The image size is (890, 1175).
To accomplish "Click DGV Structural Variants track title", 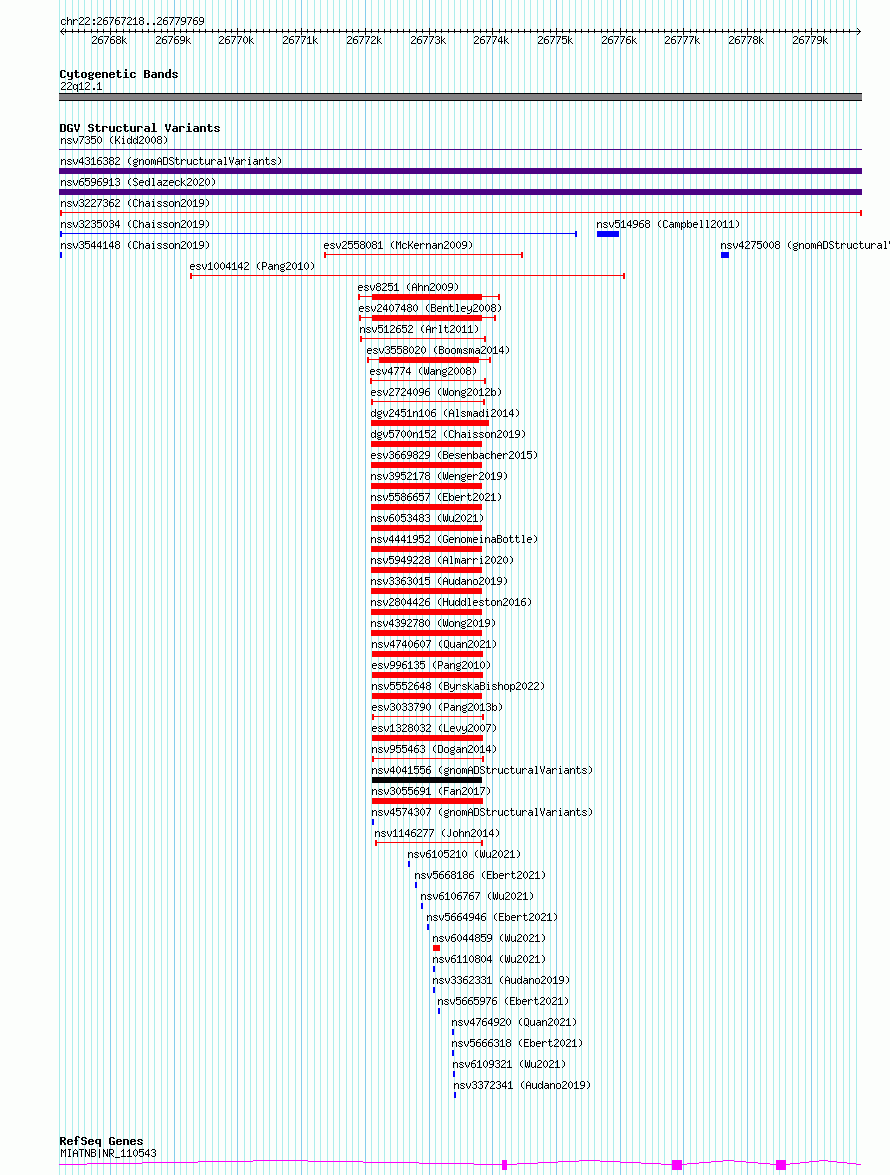I will (x=140, y=128).
